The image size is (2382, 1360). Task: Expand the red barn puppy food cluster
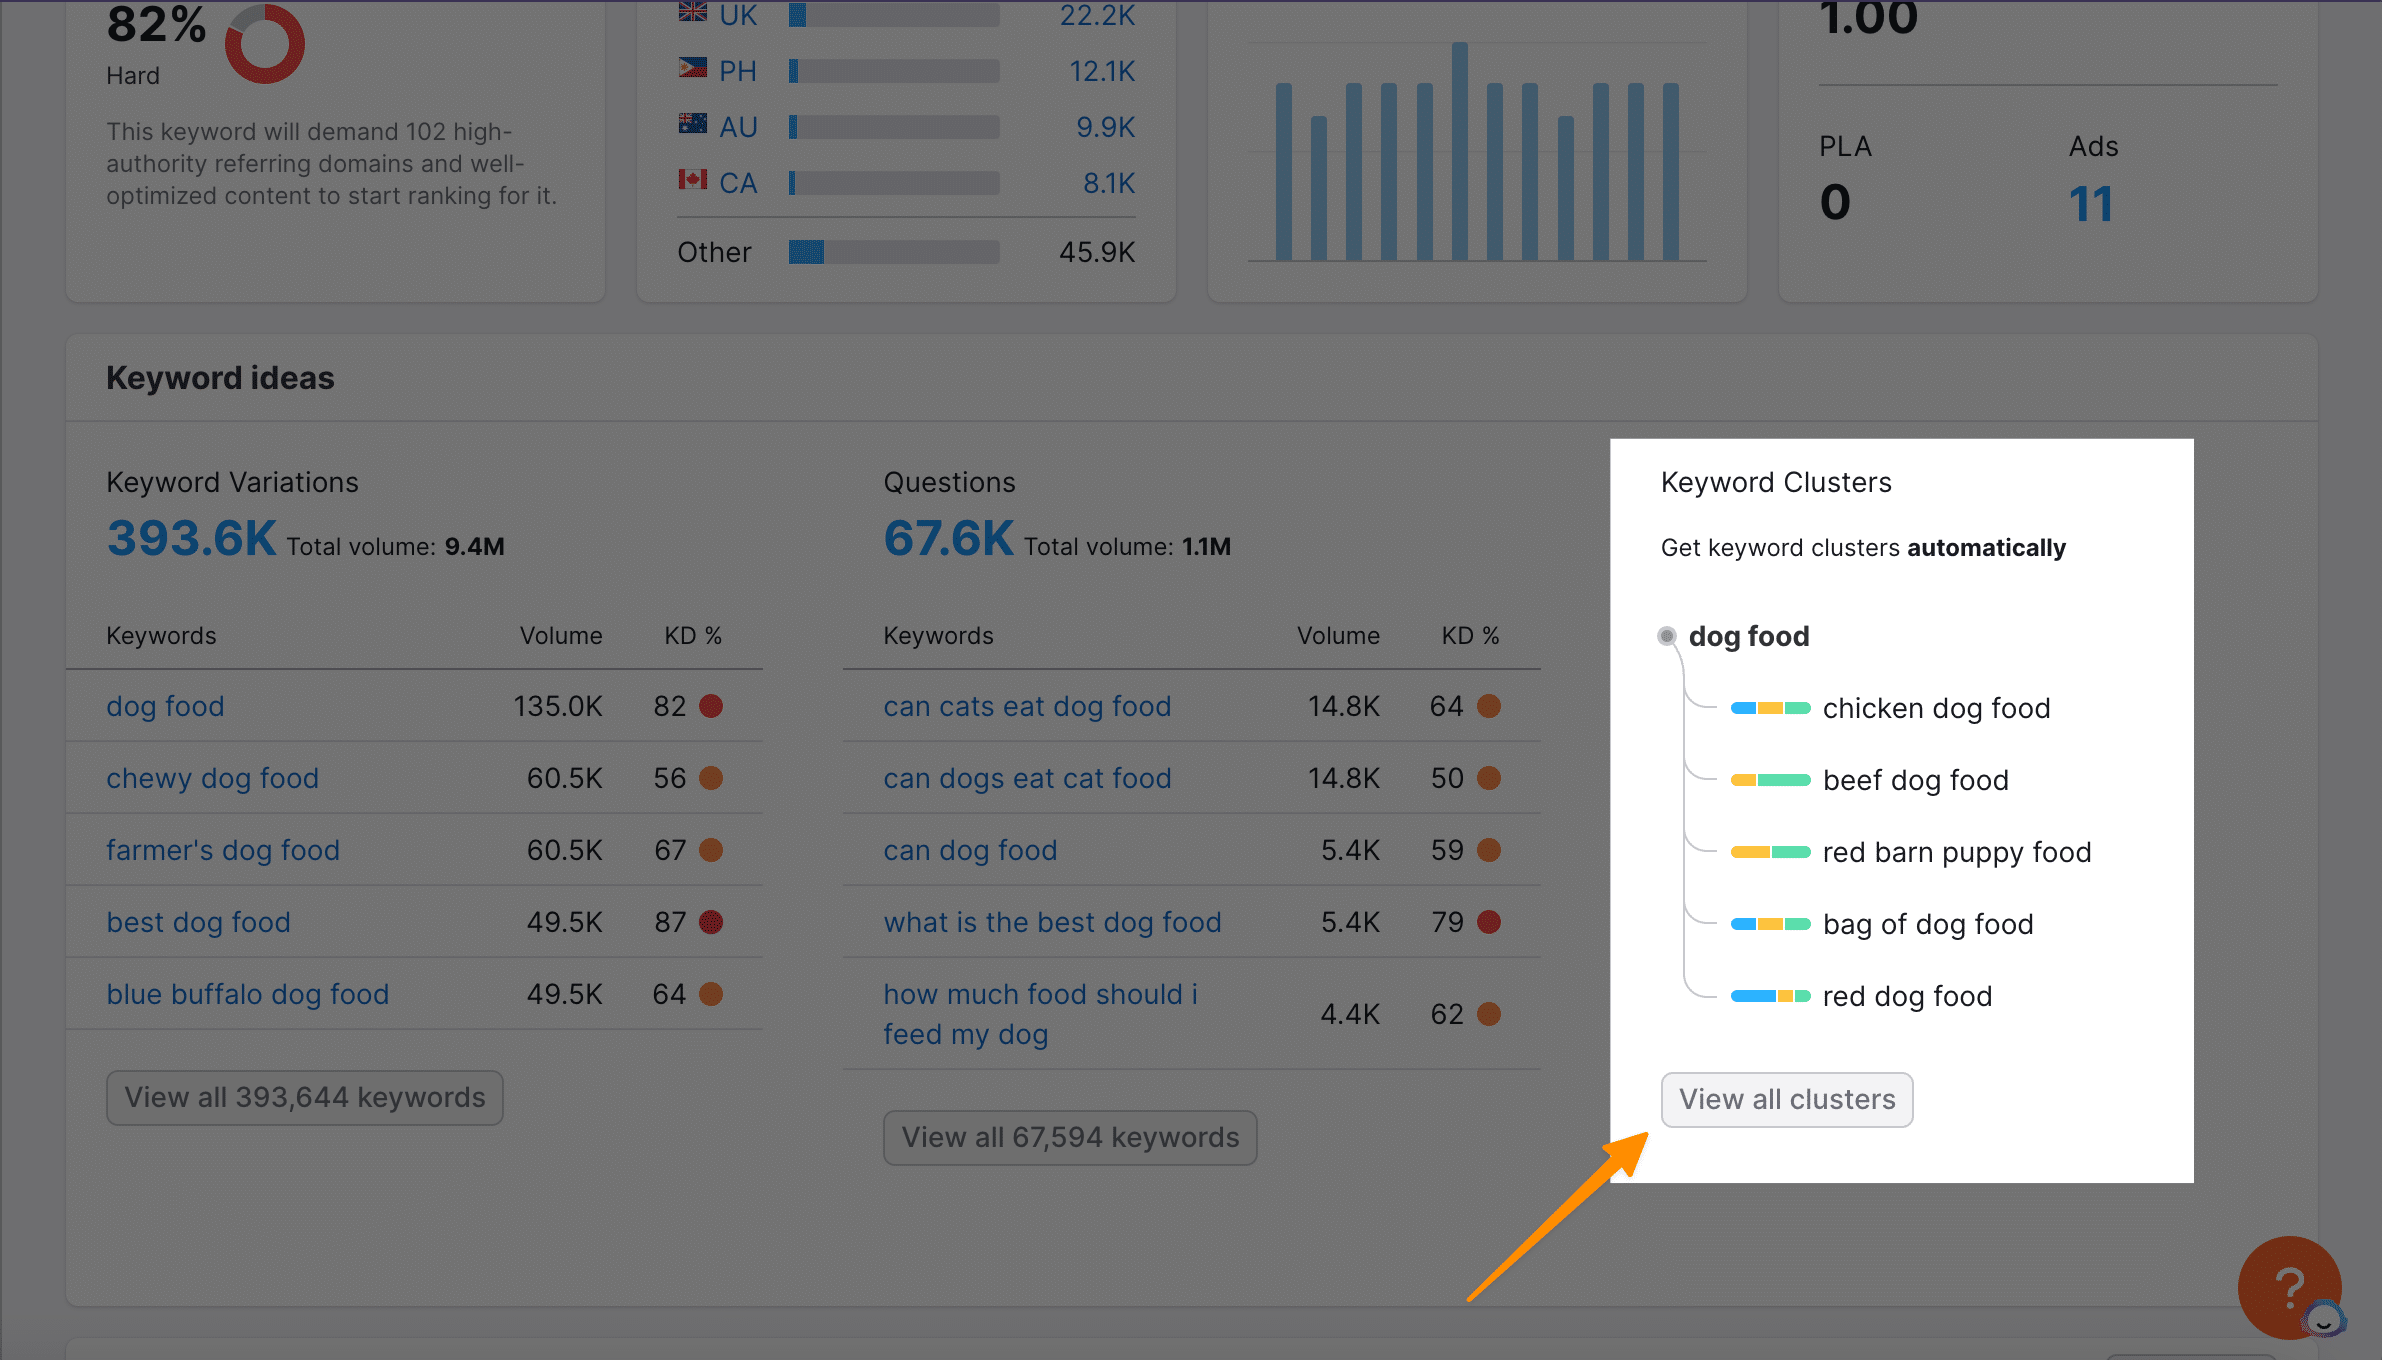(1958, 851)
